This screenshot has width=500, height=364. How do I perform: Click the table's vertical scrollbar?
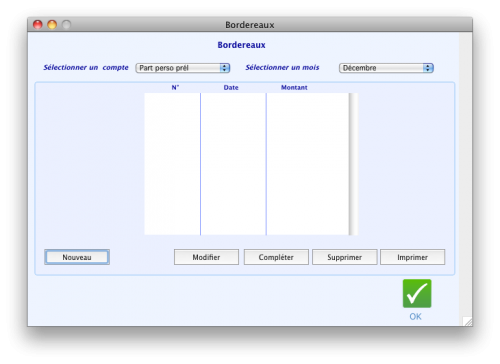pyautogui.click(x=353, y=164)
